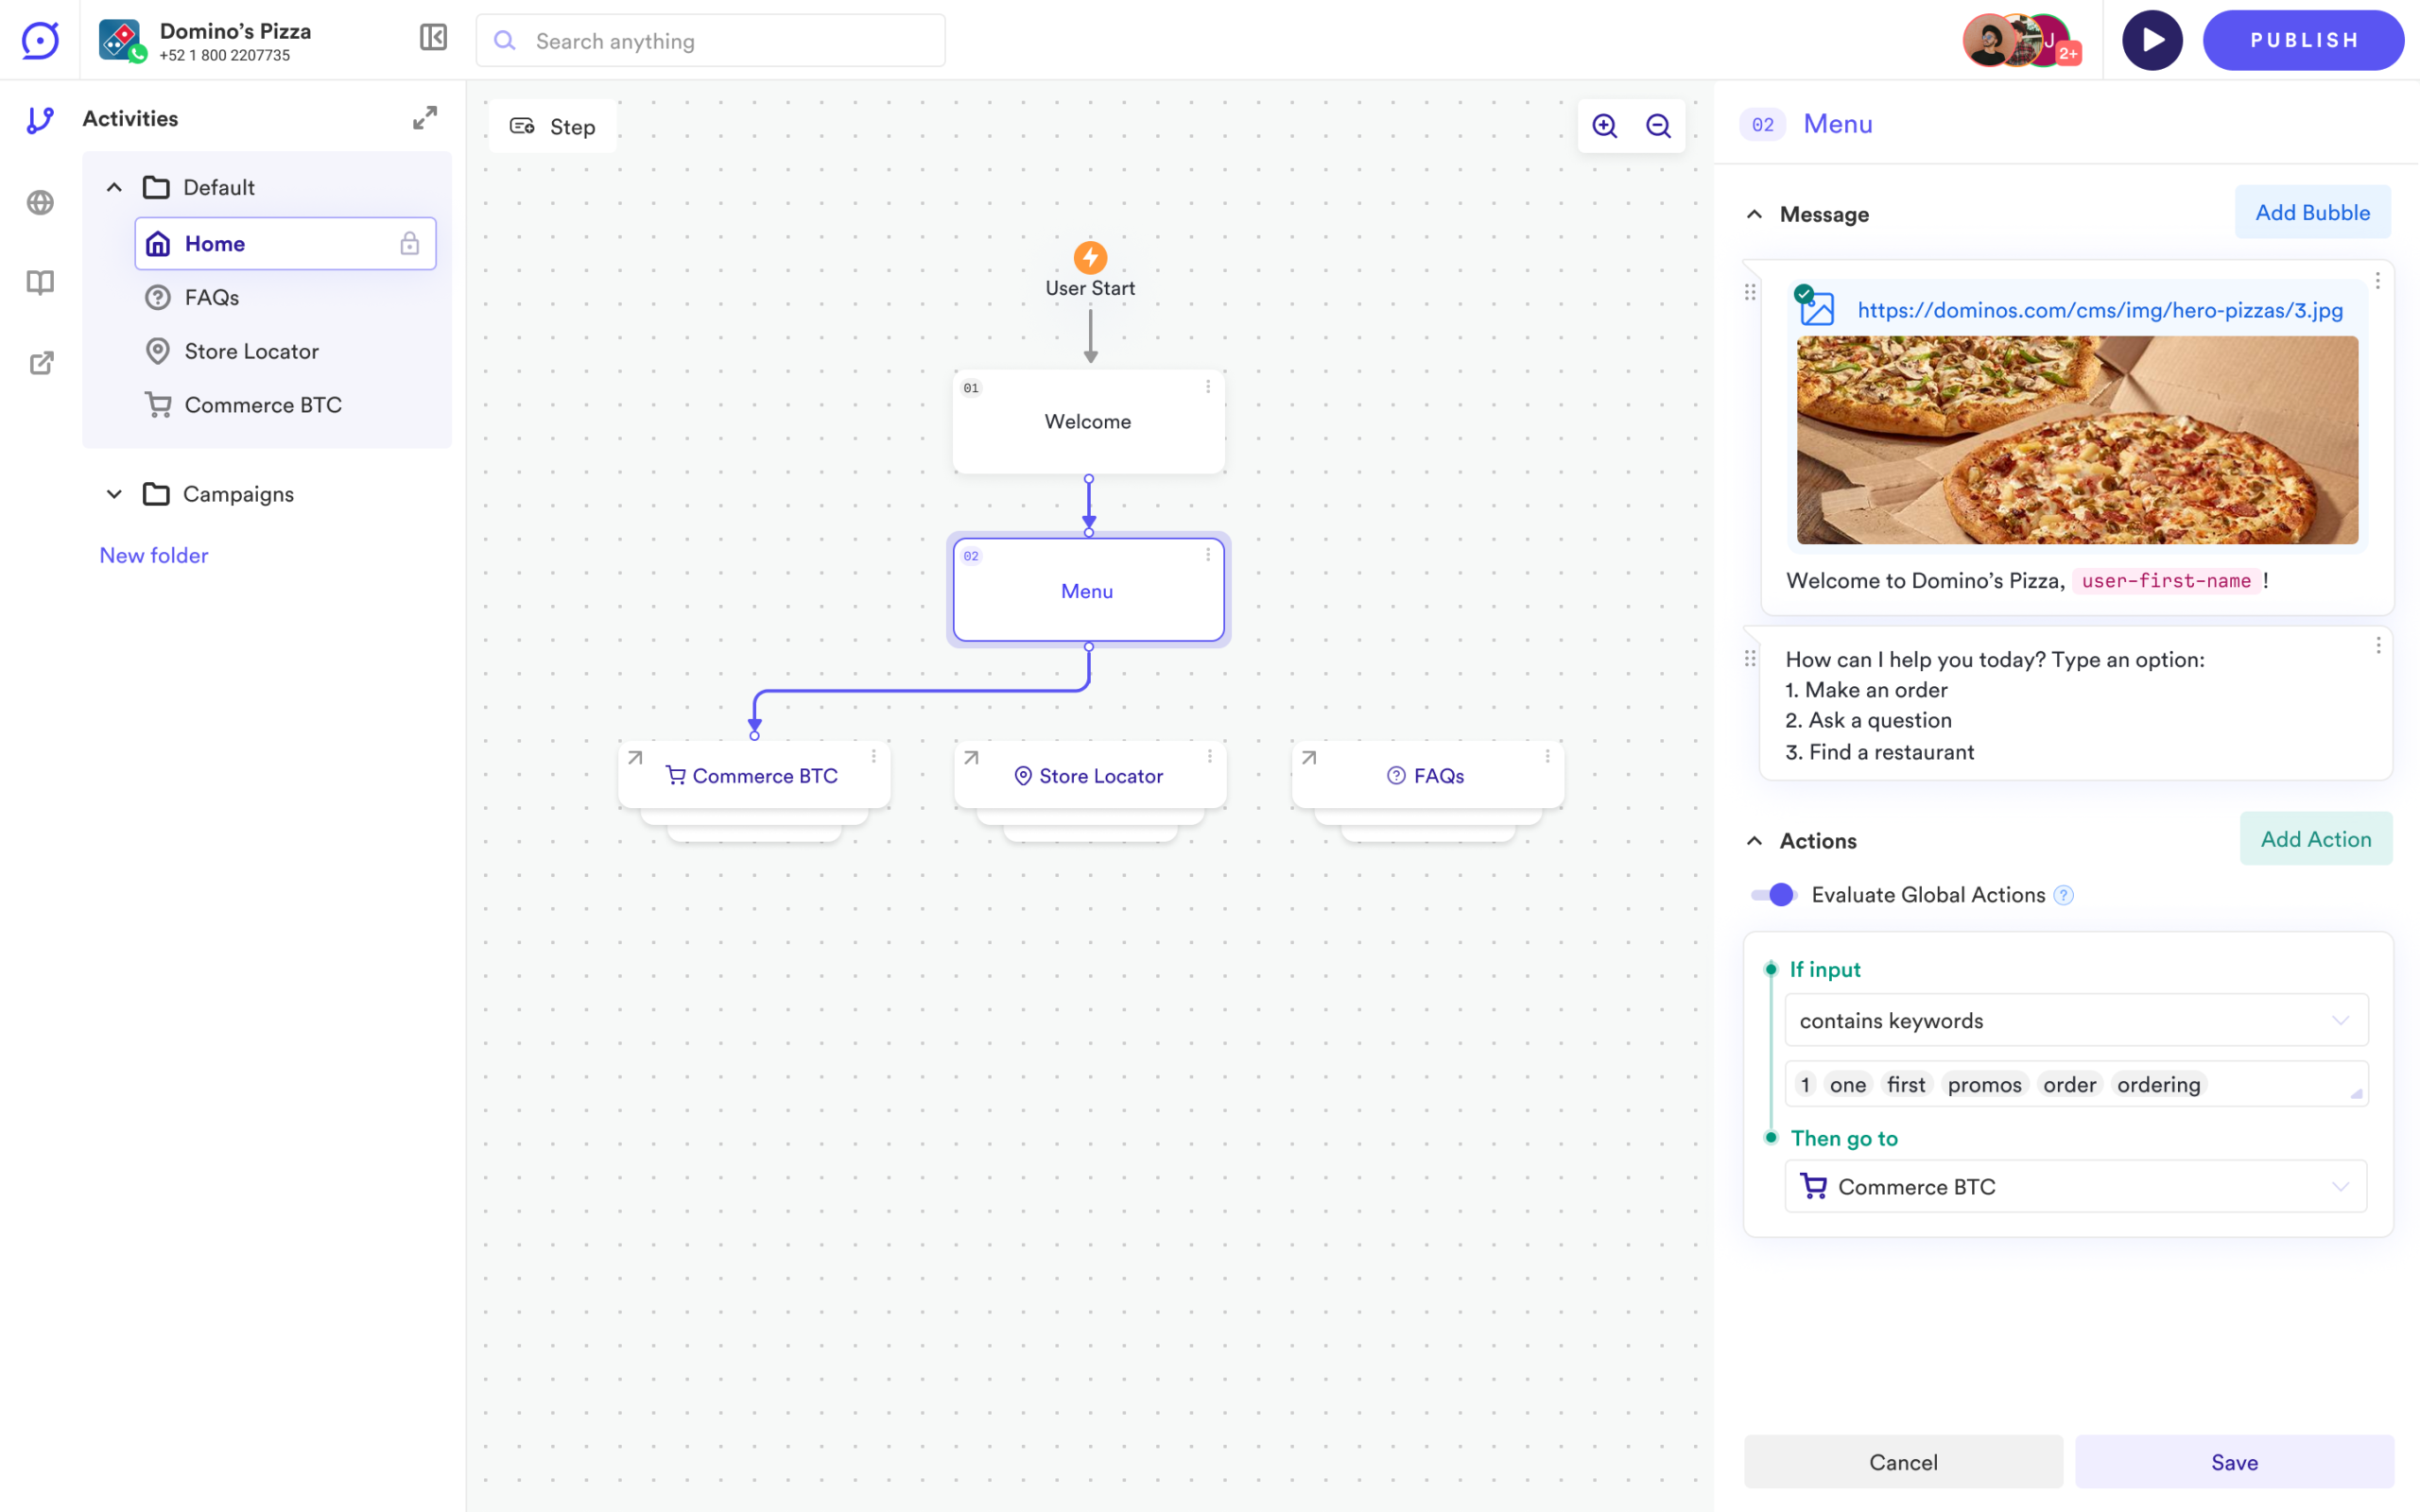Screen dimensions: 2420x1512
Task: Open the Commerce BTC destination dropdown
Action: click(2075, 1186)
